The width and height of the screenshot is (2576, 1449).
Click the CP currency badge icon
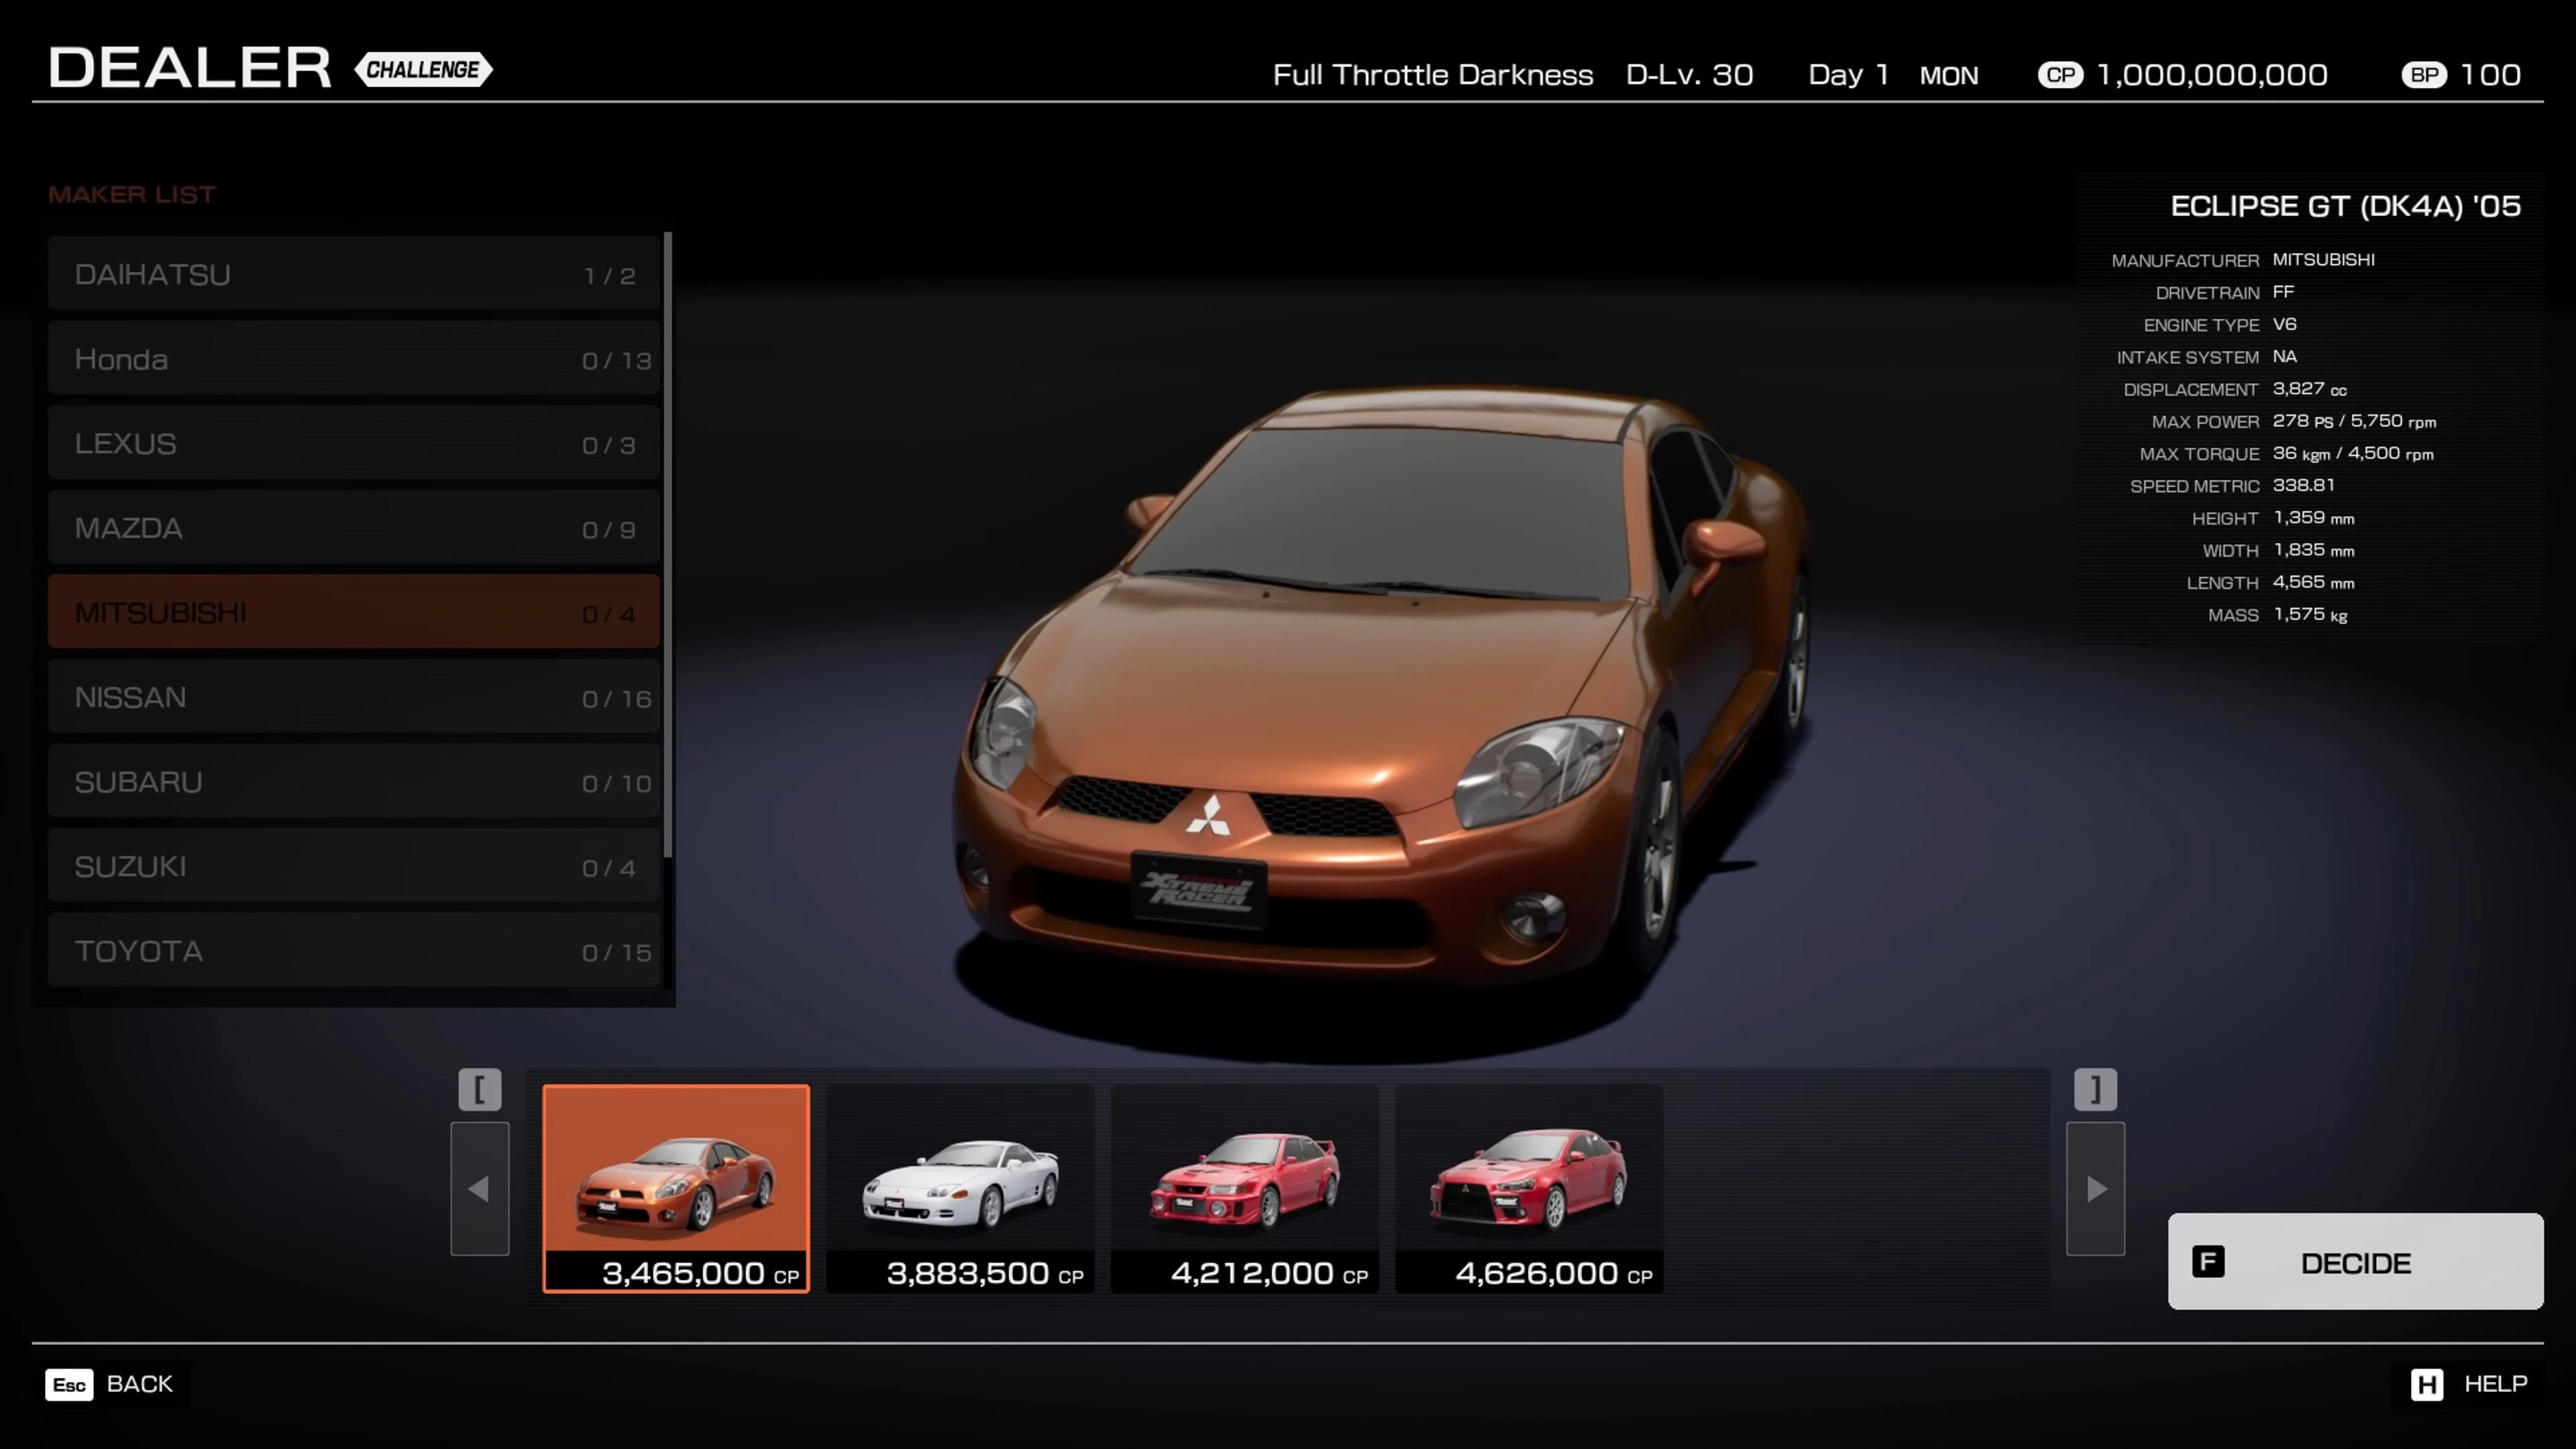click(2060, 75)
